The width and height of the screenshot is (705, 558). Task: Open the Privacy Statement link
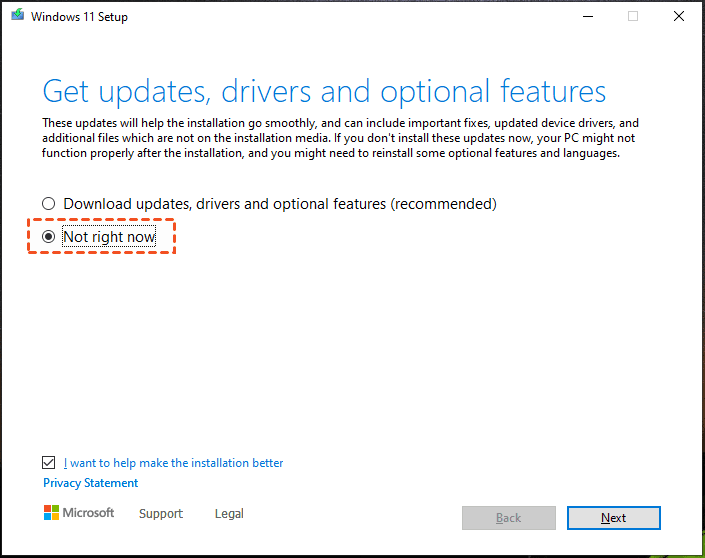click(90, 483)
